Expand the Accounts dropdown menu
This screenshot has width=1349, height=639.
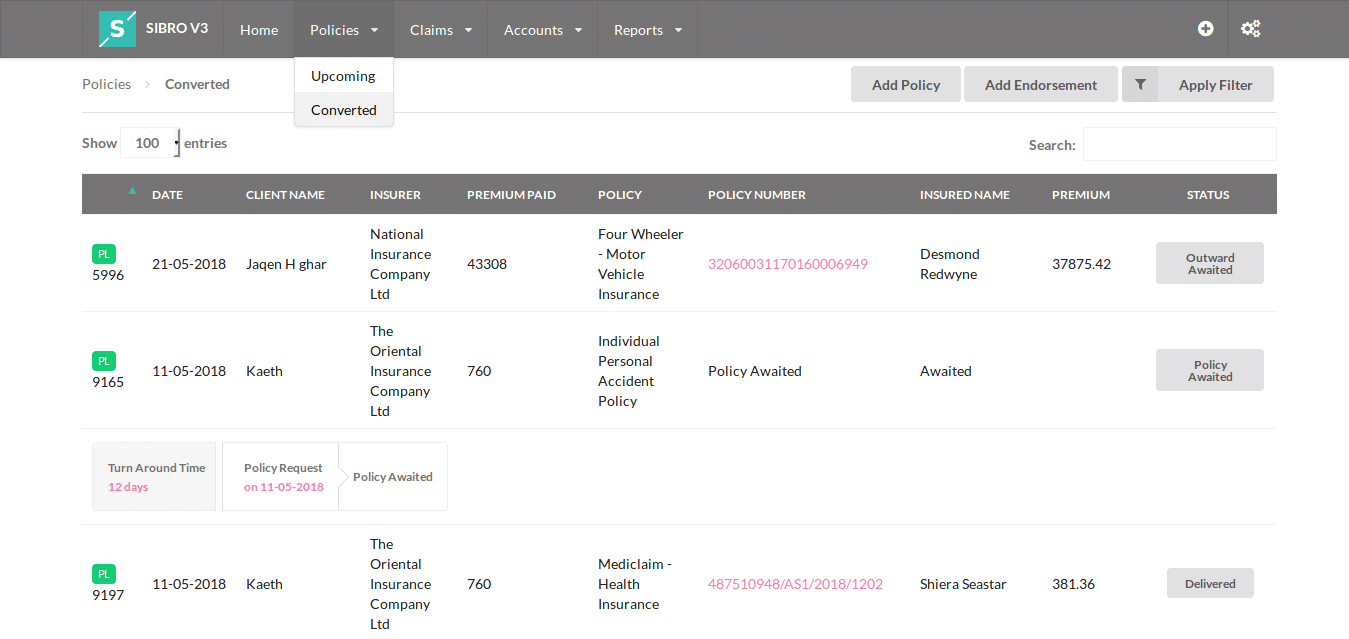[x=542, y=30]
